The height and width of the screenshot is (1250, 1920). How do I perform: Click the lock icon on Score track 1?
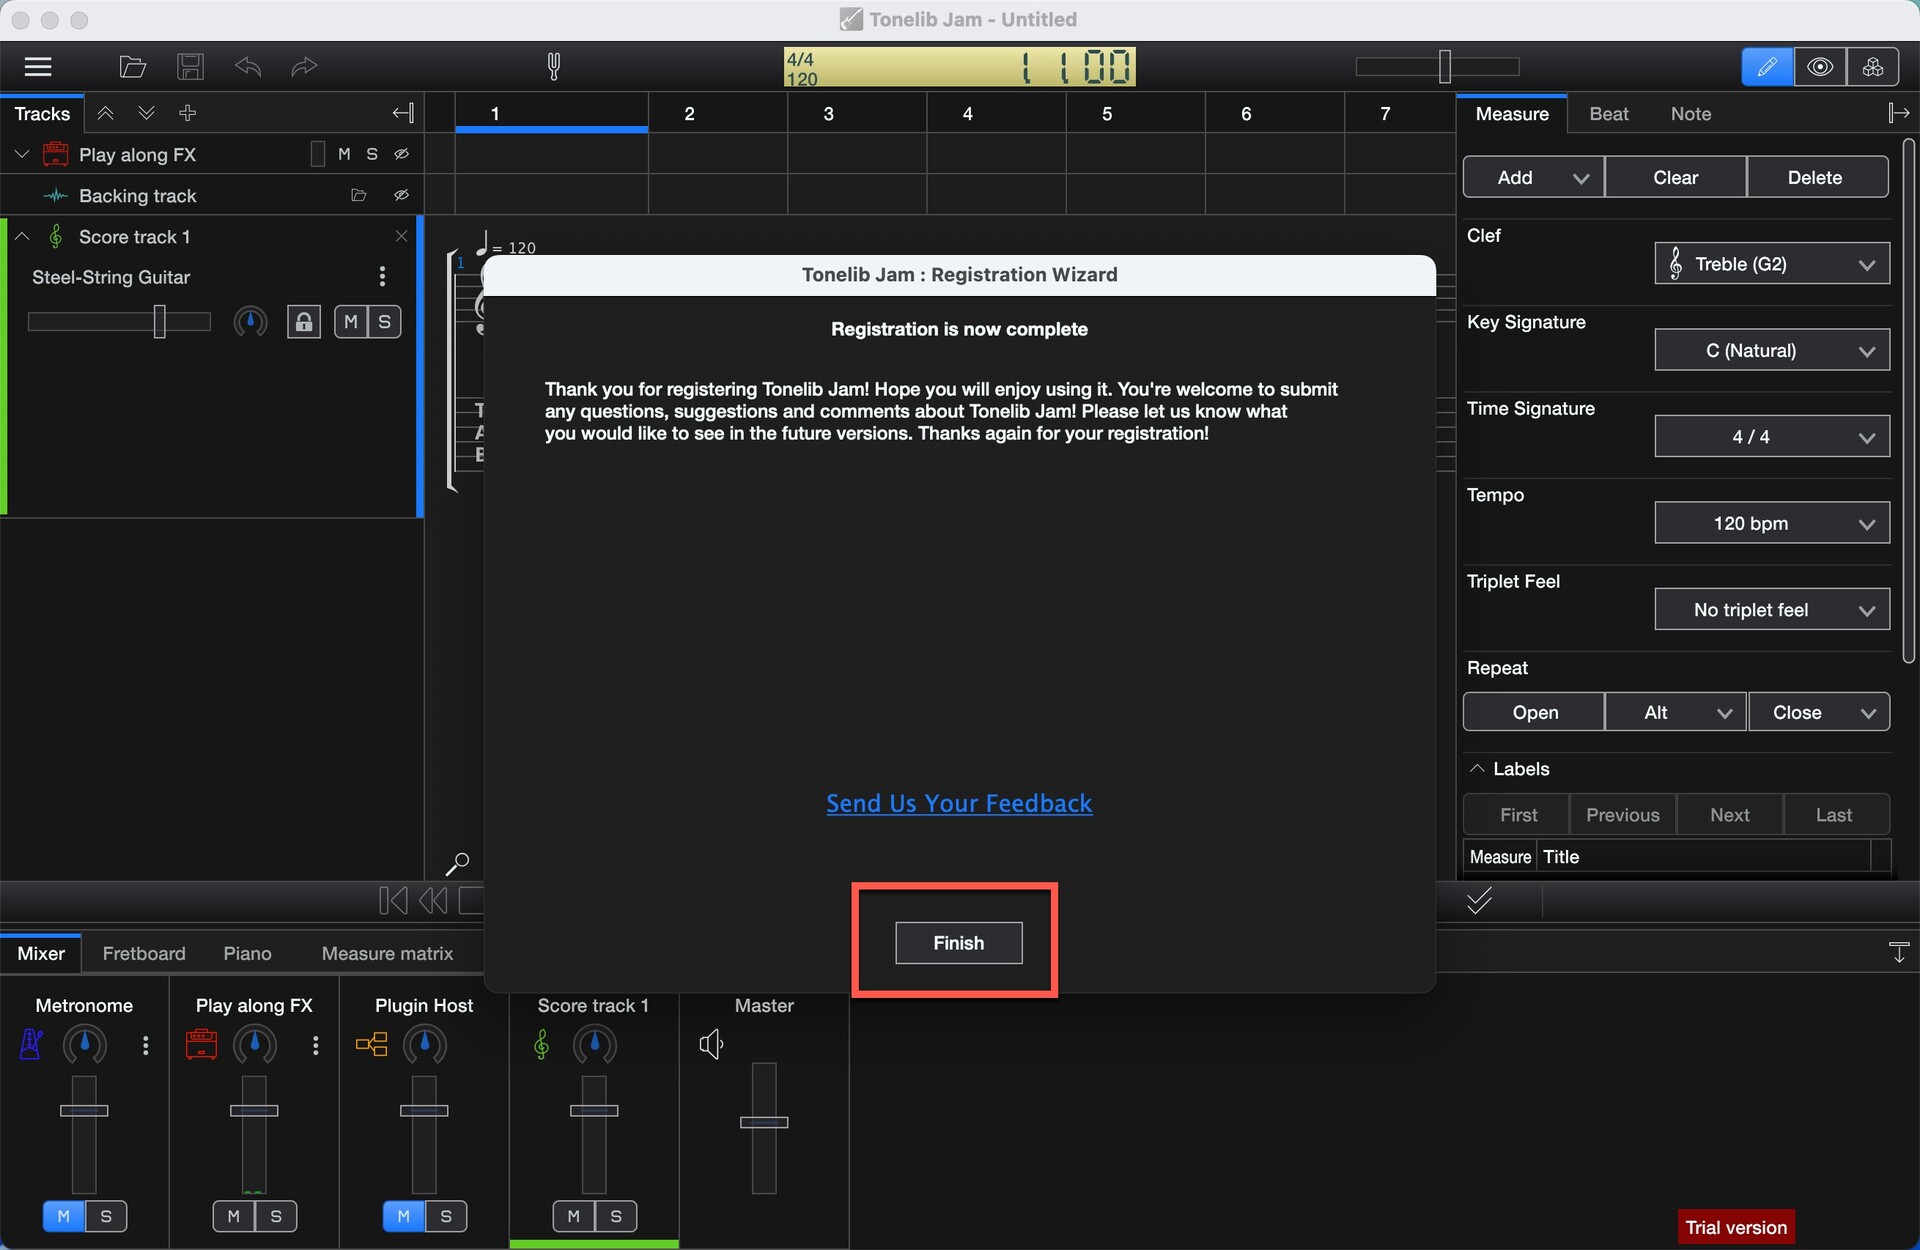(304, 321)
